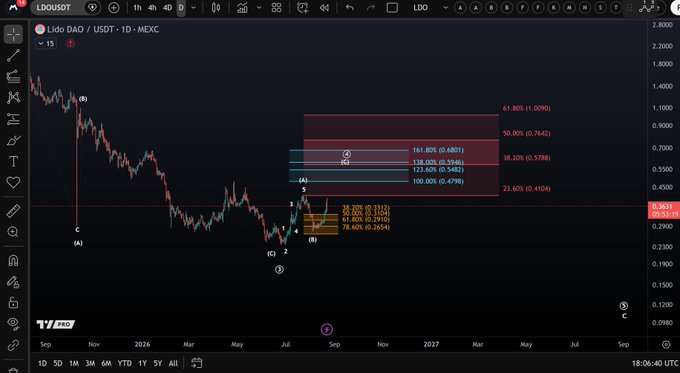This screenshot has height=373, width=680.
Task: Click the LDO layout name
Action: 420,7
